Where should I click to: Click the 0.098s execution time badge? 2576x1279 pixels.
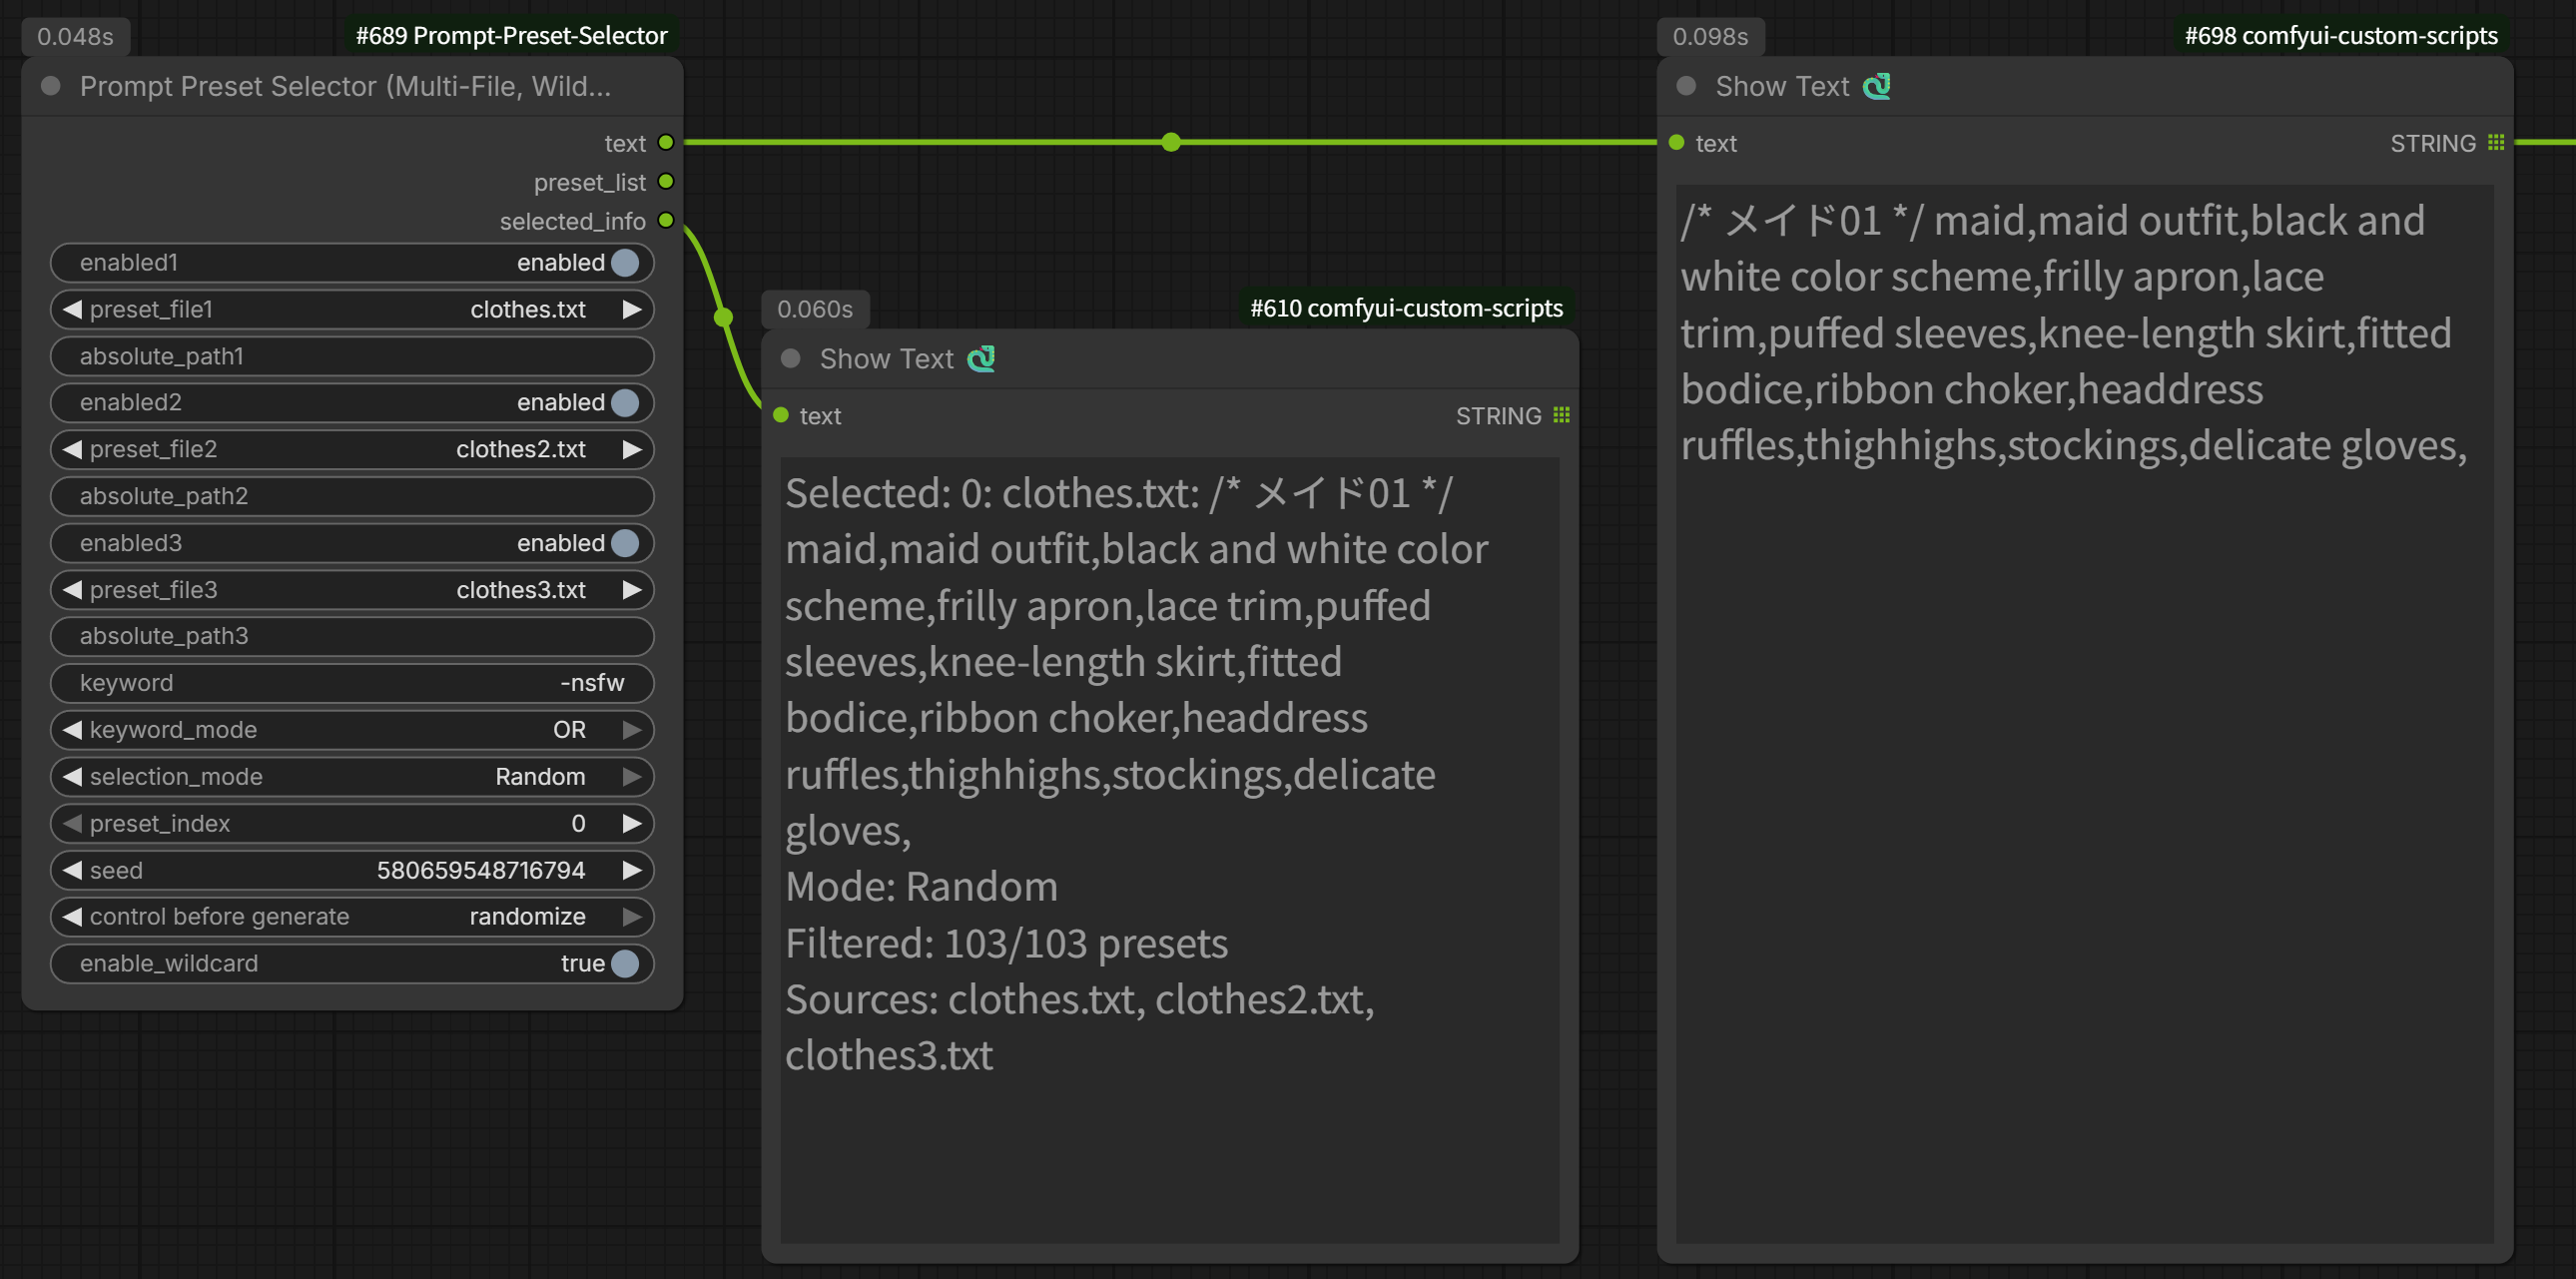pos(1710,37)
